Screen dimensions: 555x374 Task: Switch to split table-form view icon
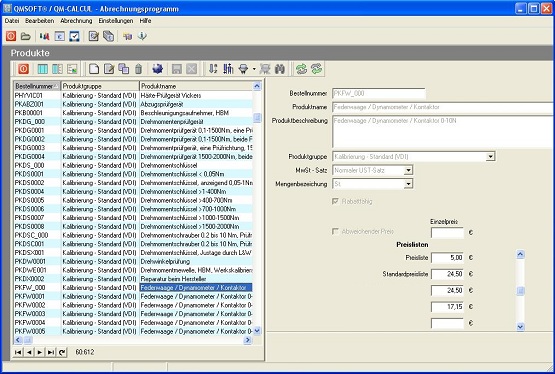pos(57,69)
